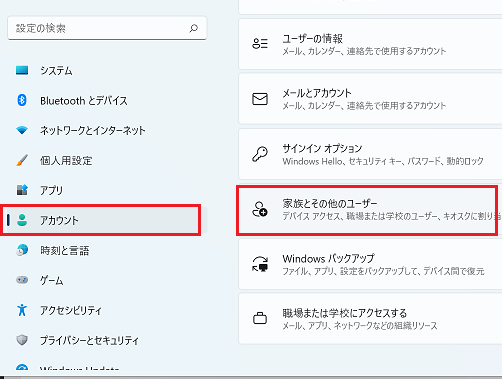Click the magnifier icon in search box

pos(194,28)
